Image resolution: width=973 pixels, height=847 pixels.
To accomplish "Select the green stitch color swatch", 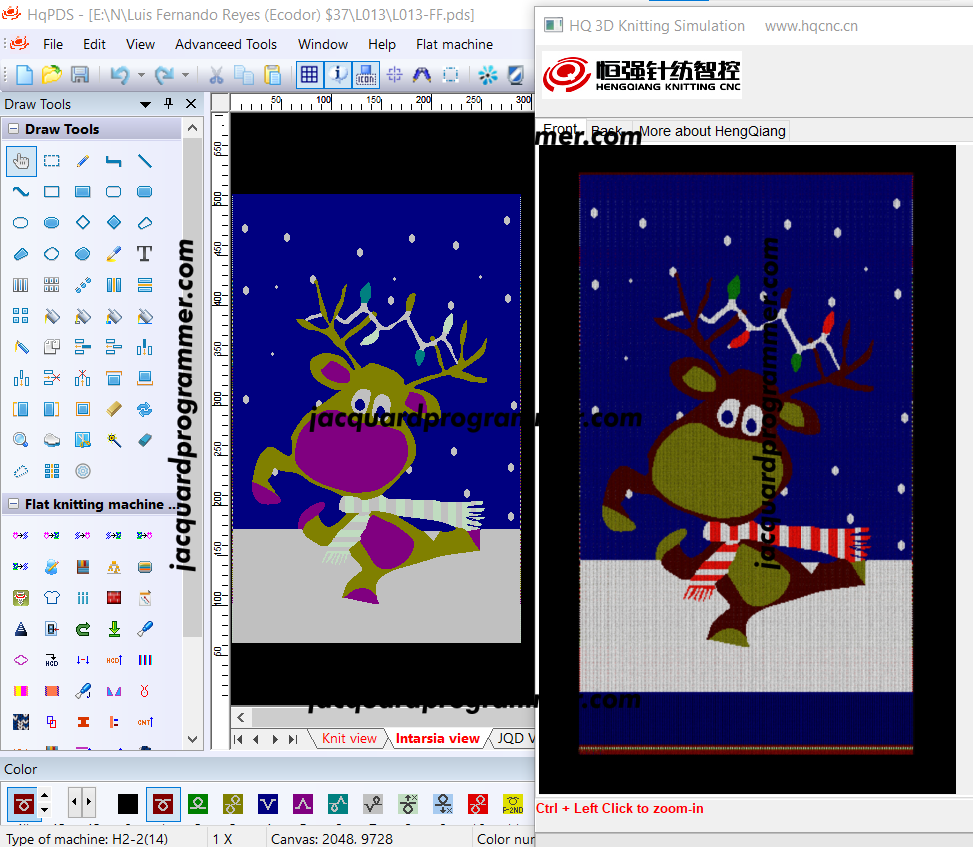I will pos(197,804).
